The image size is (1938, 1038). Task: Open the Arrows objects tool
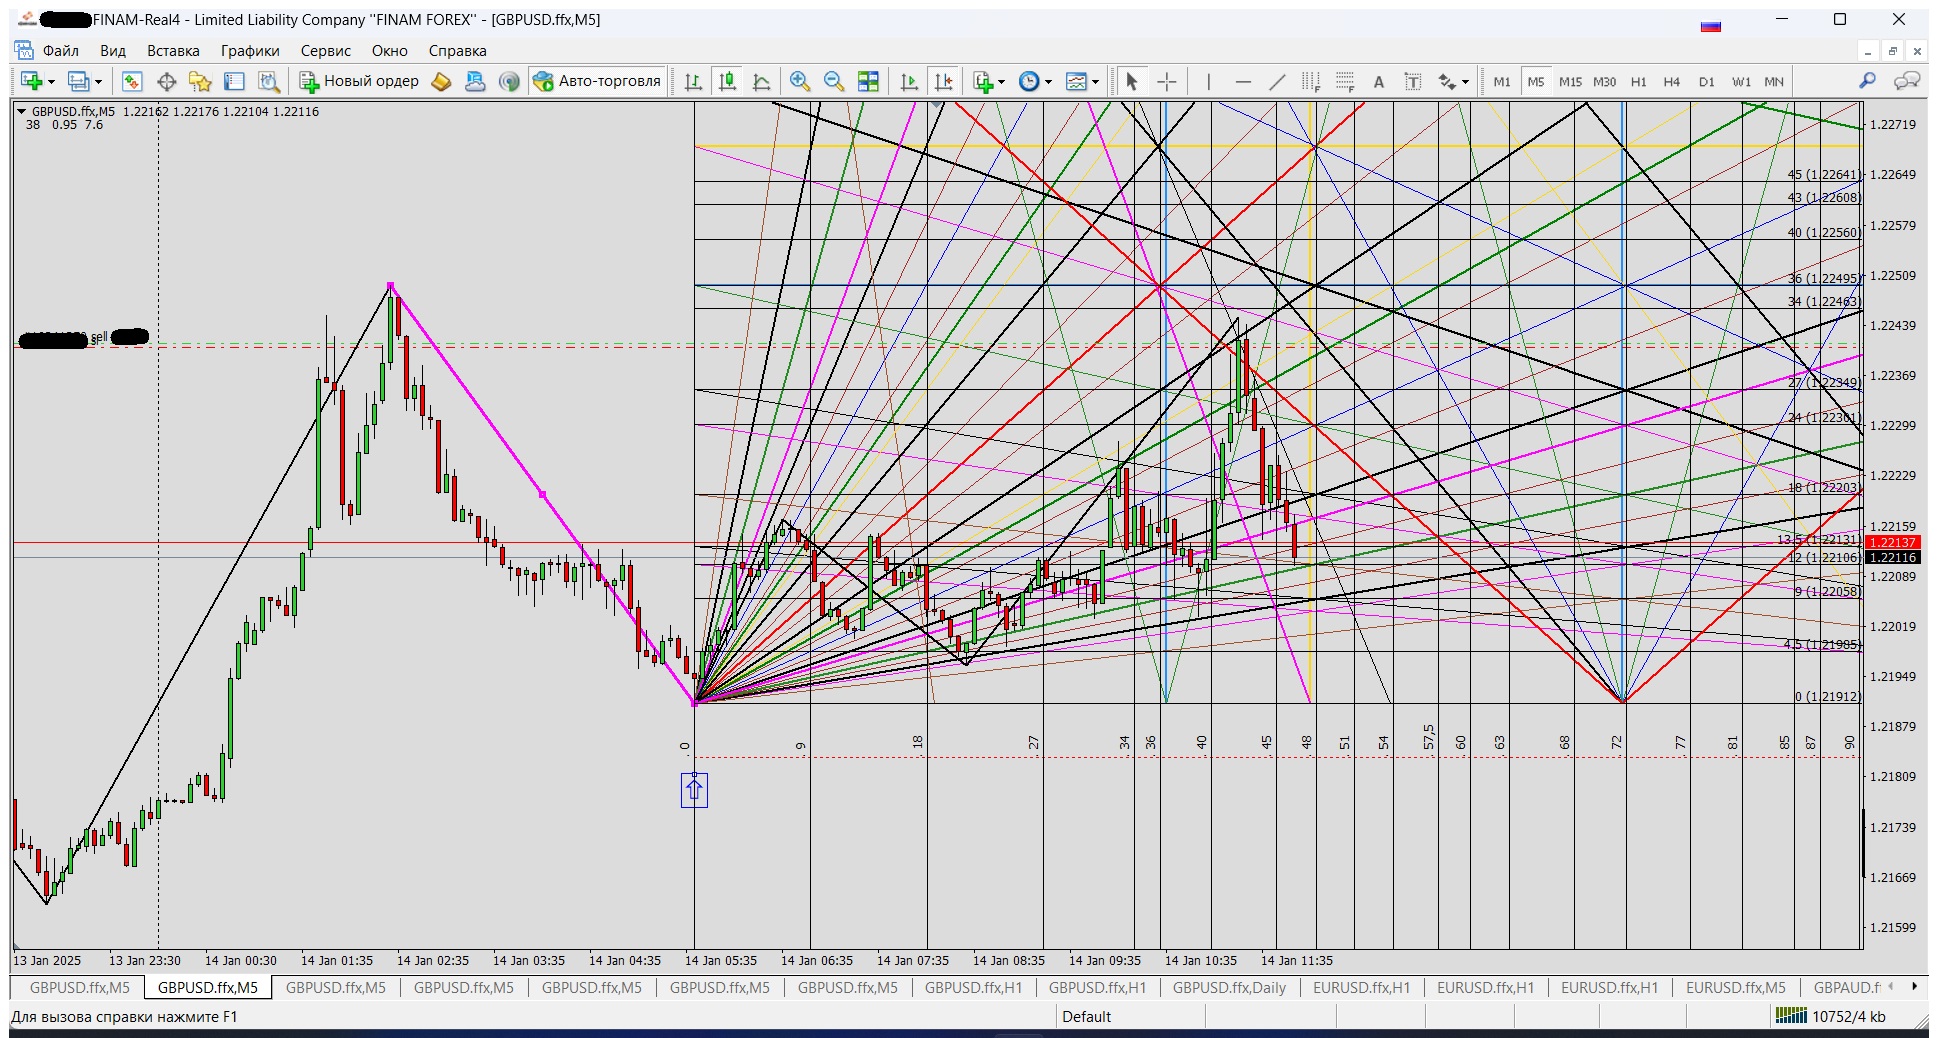coord(1447,82)
